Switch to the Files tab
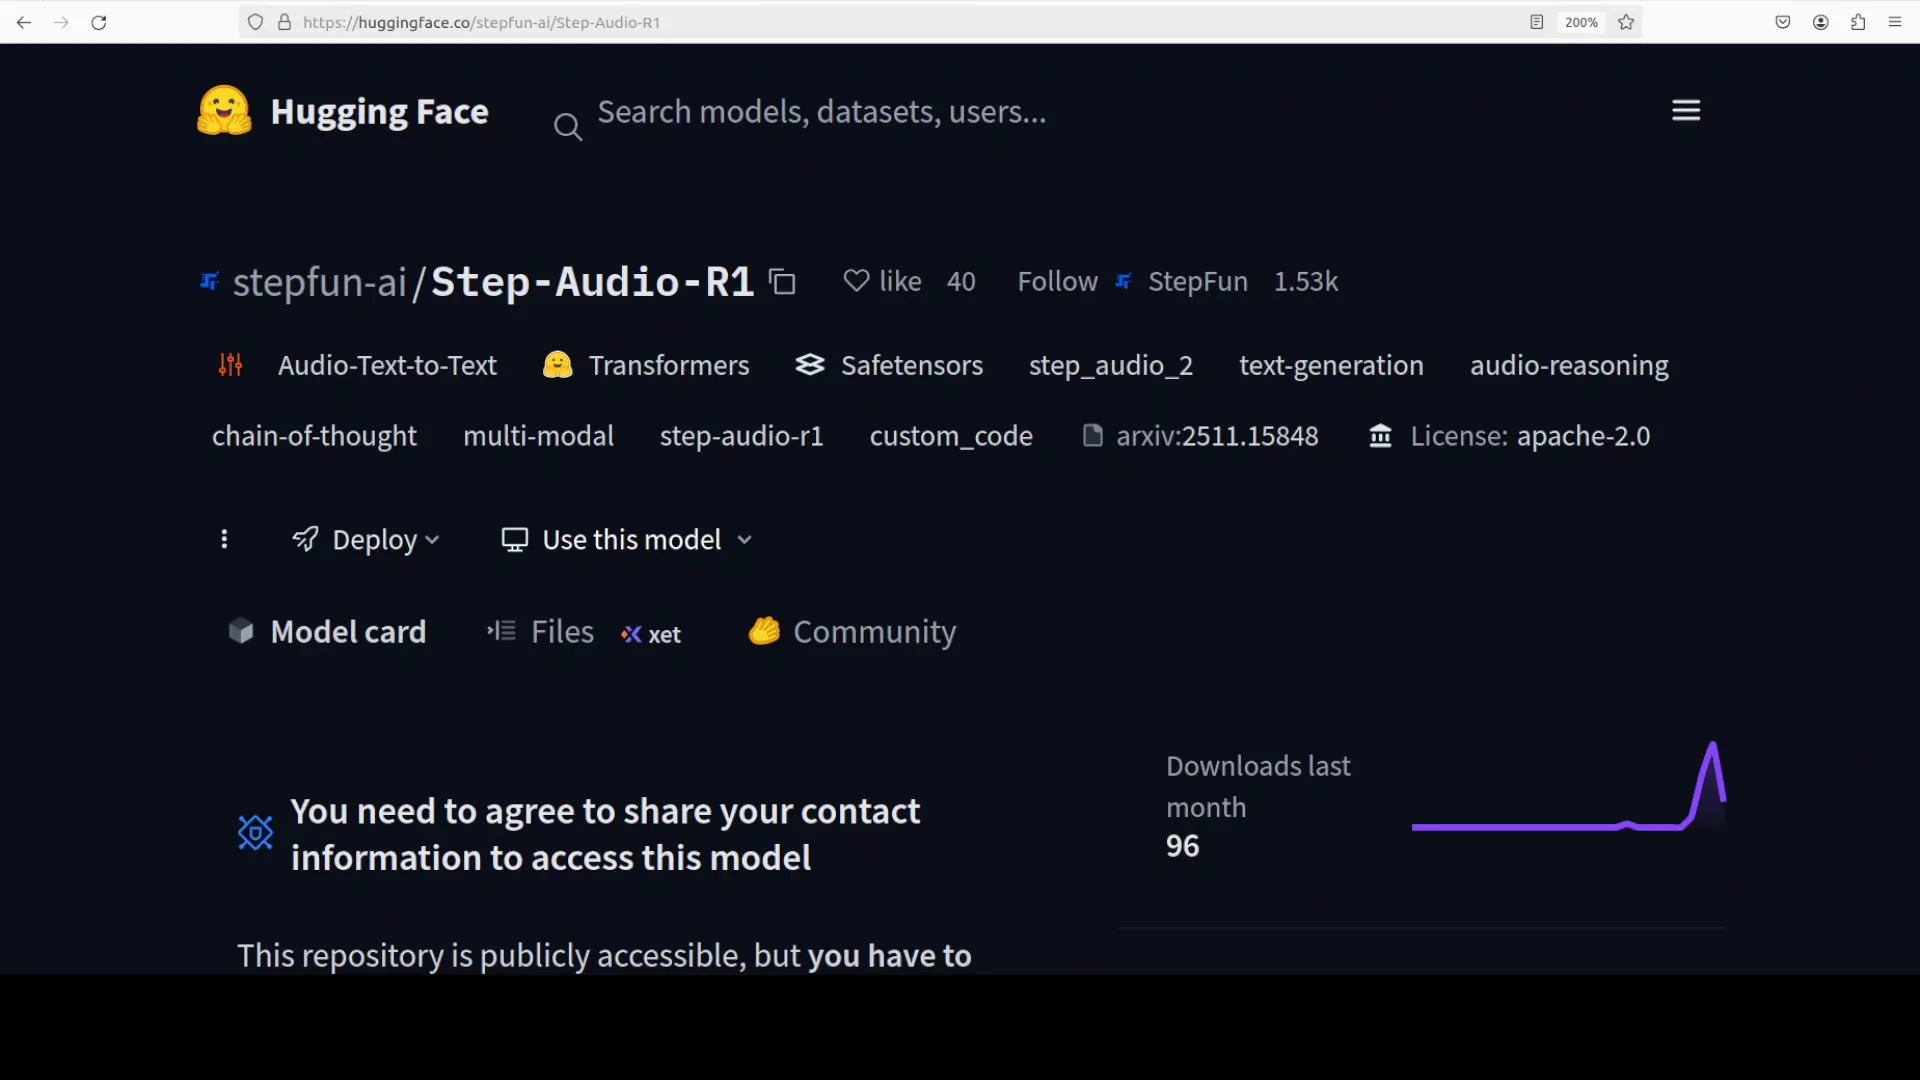 562,631
